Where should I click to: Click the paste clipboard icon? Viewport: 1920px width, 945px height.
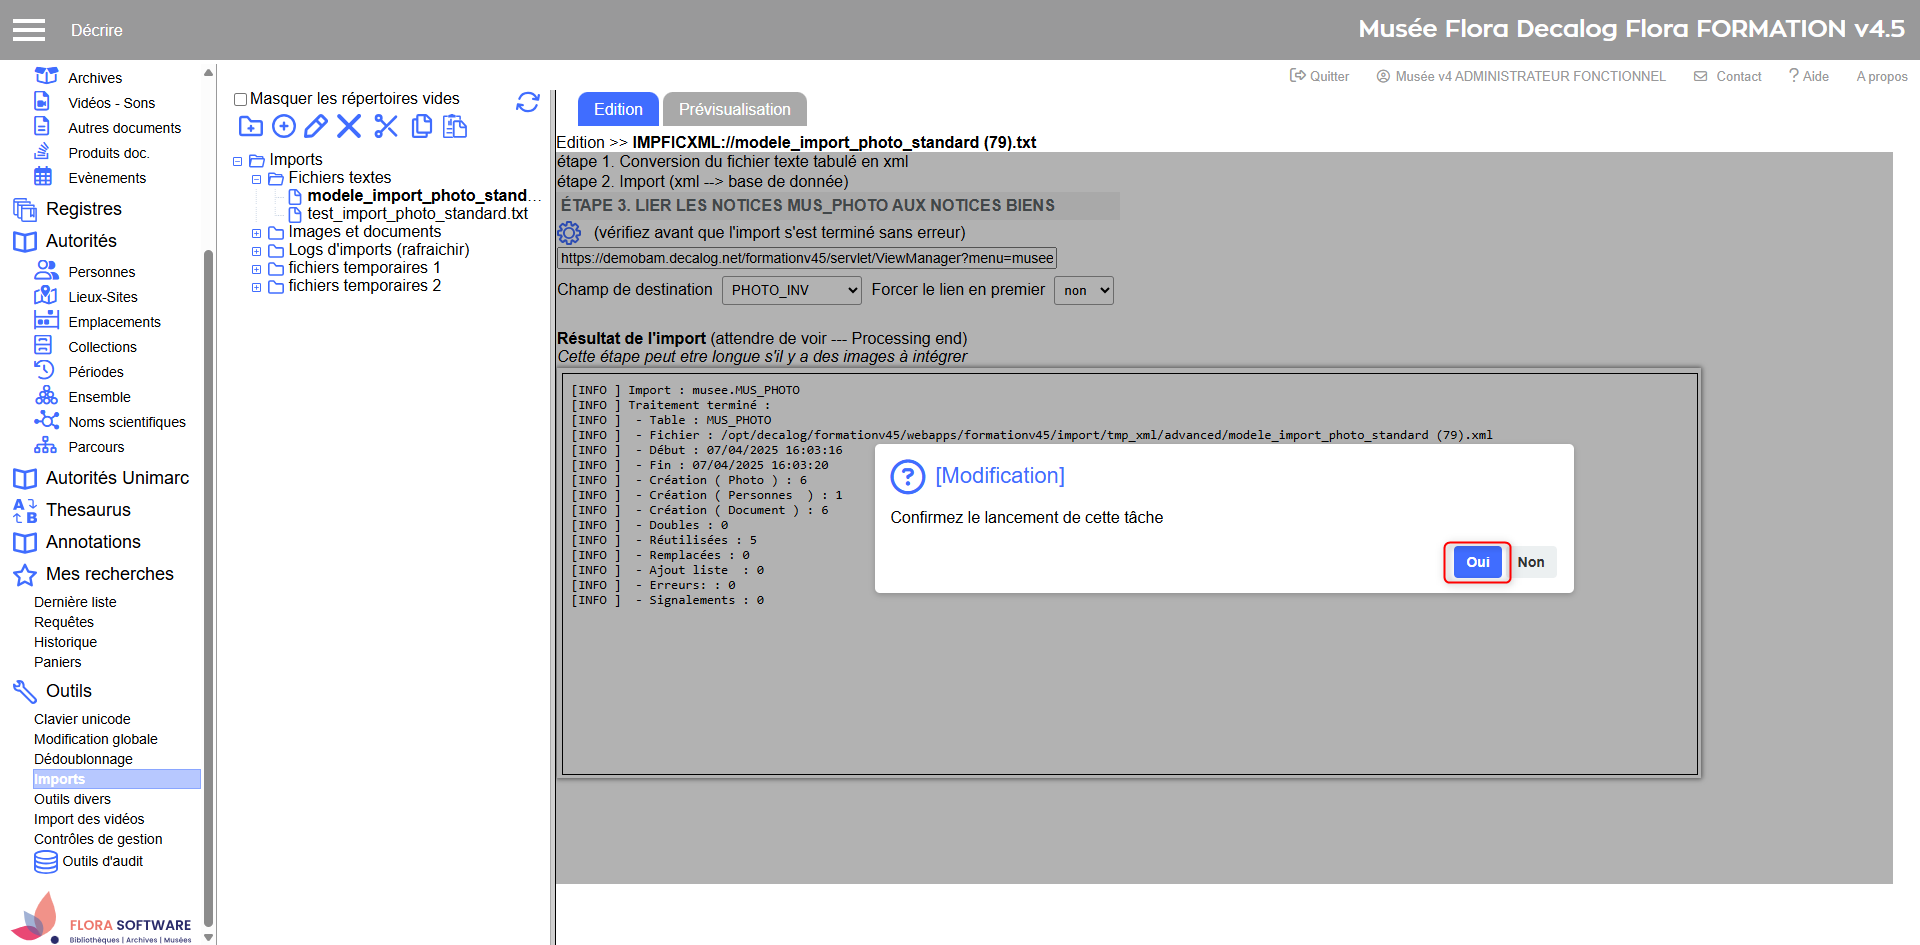tap(455, 126)
